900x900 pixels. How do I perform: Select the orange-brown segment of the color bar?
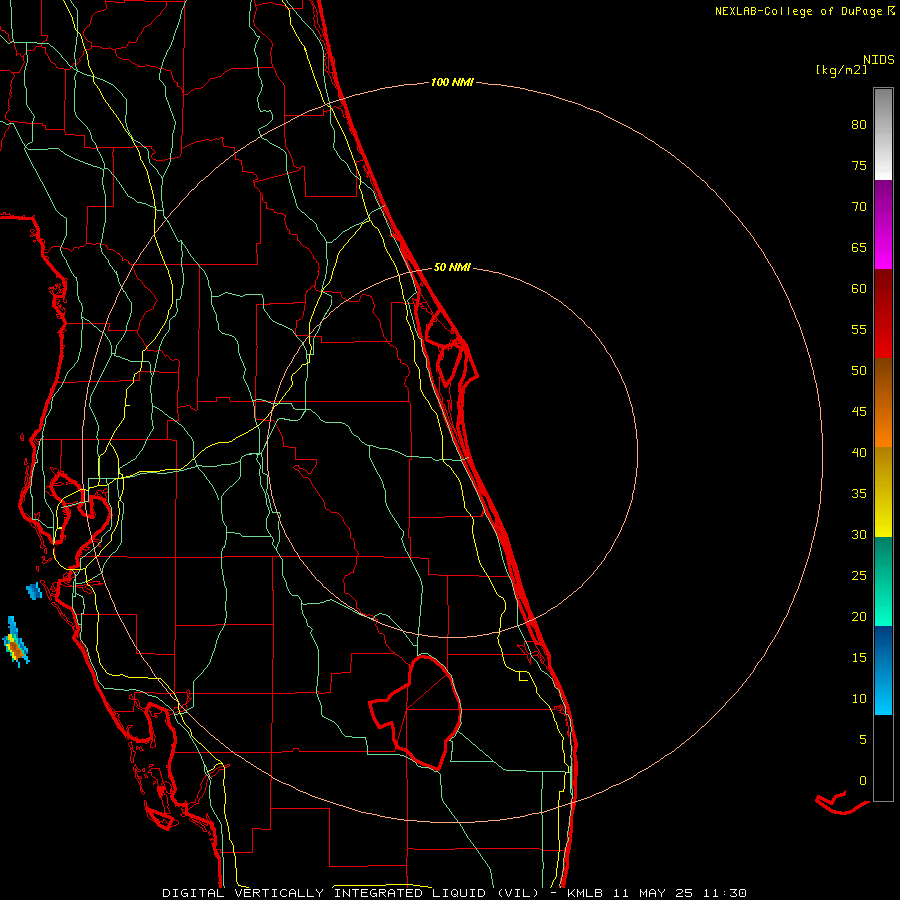pos(883,402)
